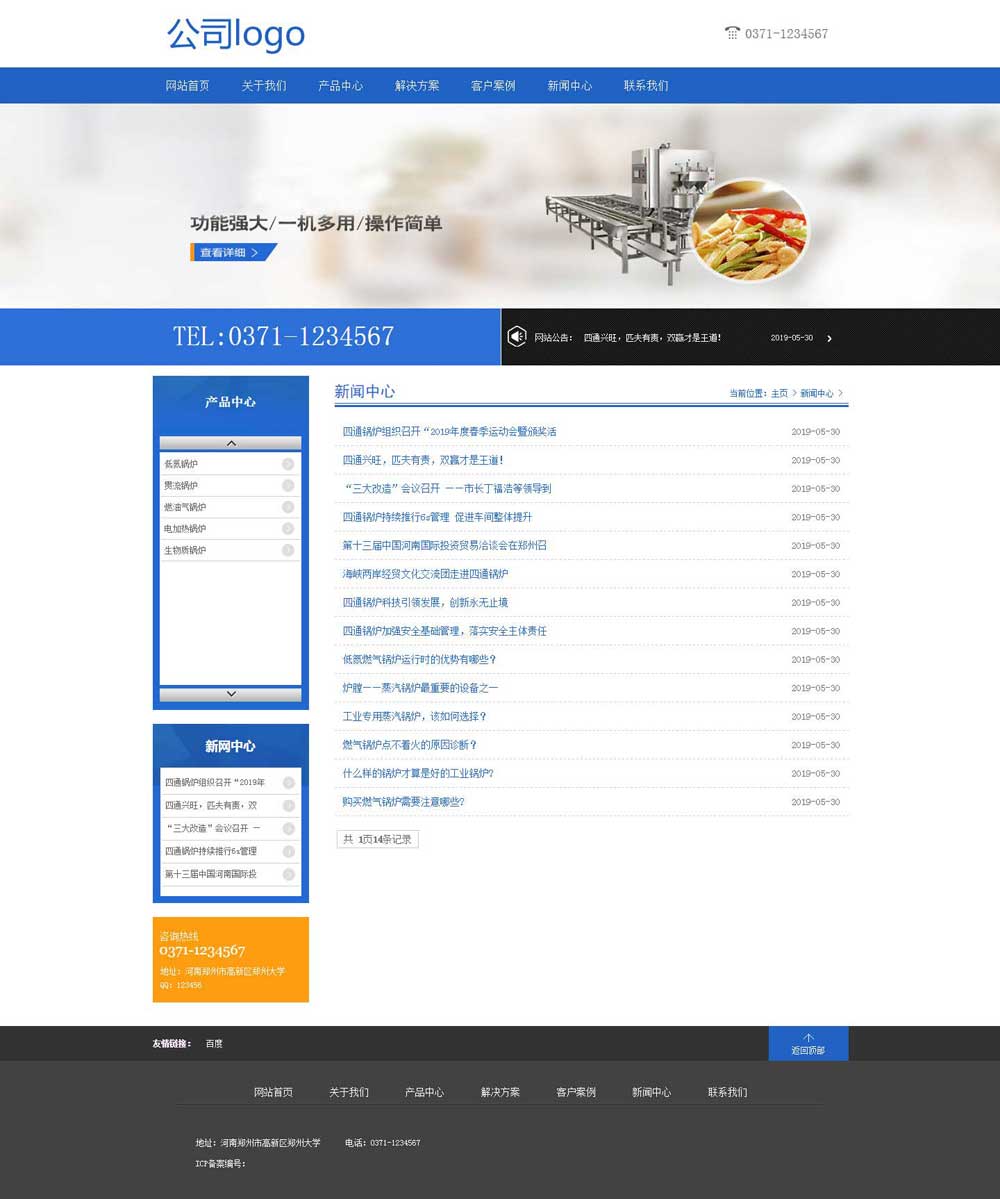1000x1199 pixels.
Task: Click the 查看详细 banner button
Action: point(233,253)
